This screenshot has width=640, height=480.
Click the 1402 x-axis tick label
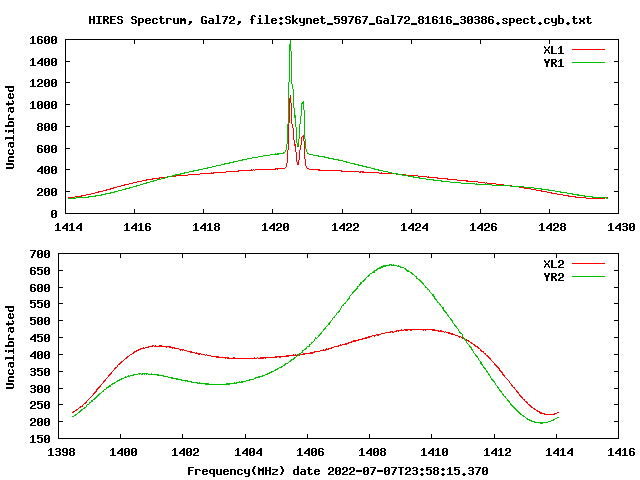(x=185, y=452)
